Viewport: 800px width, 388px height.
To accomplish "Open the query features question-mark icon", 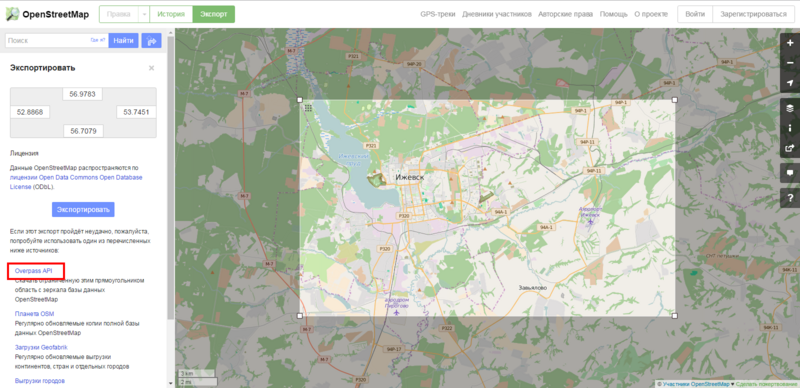I will (x=790, y=198).
